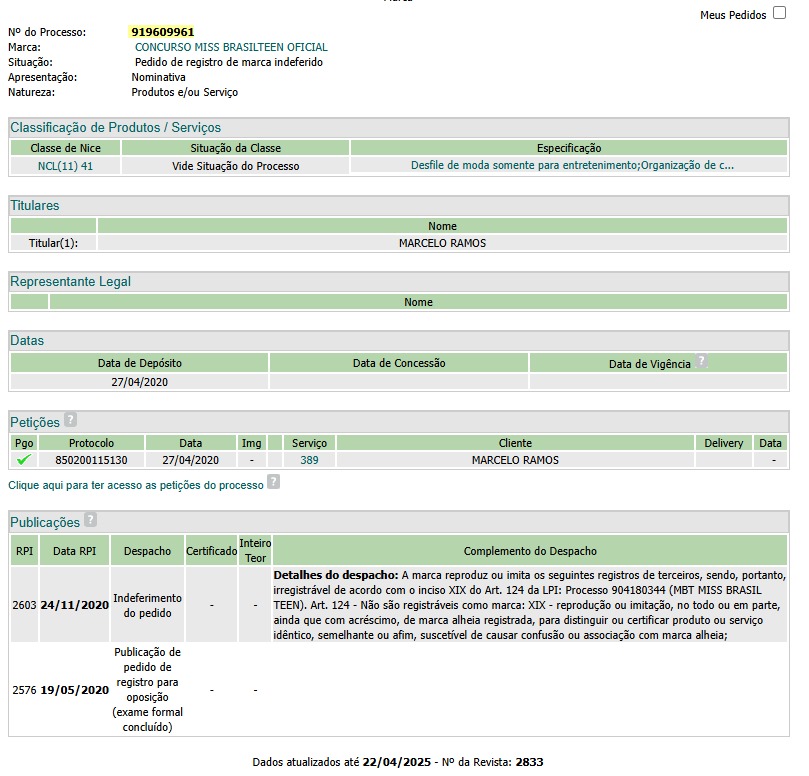
Task: Select process number 919609961
Action: click(x=163, y=32)
